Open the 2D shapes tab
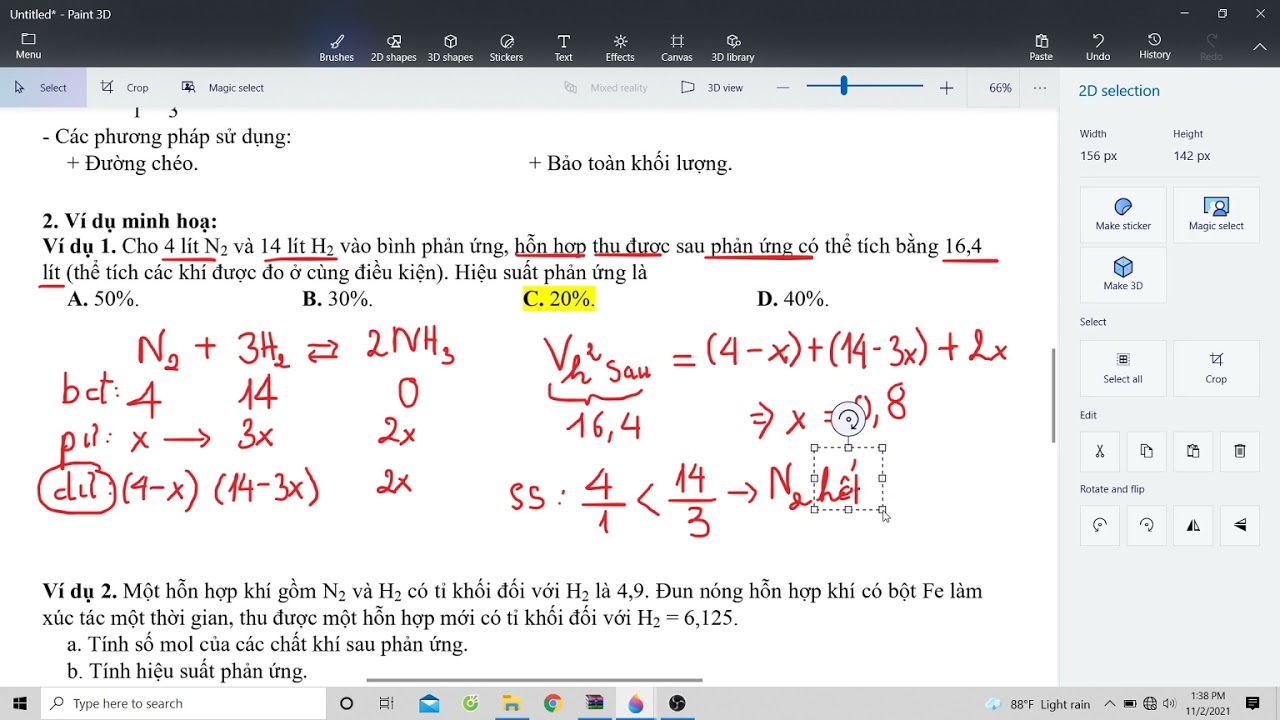The height and width of the screenshot is (720, 1280). [x=393, y=47]
